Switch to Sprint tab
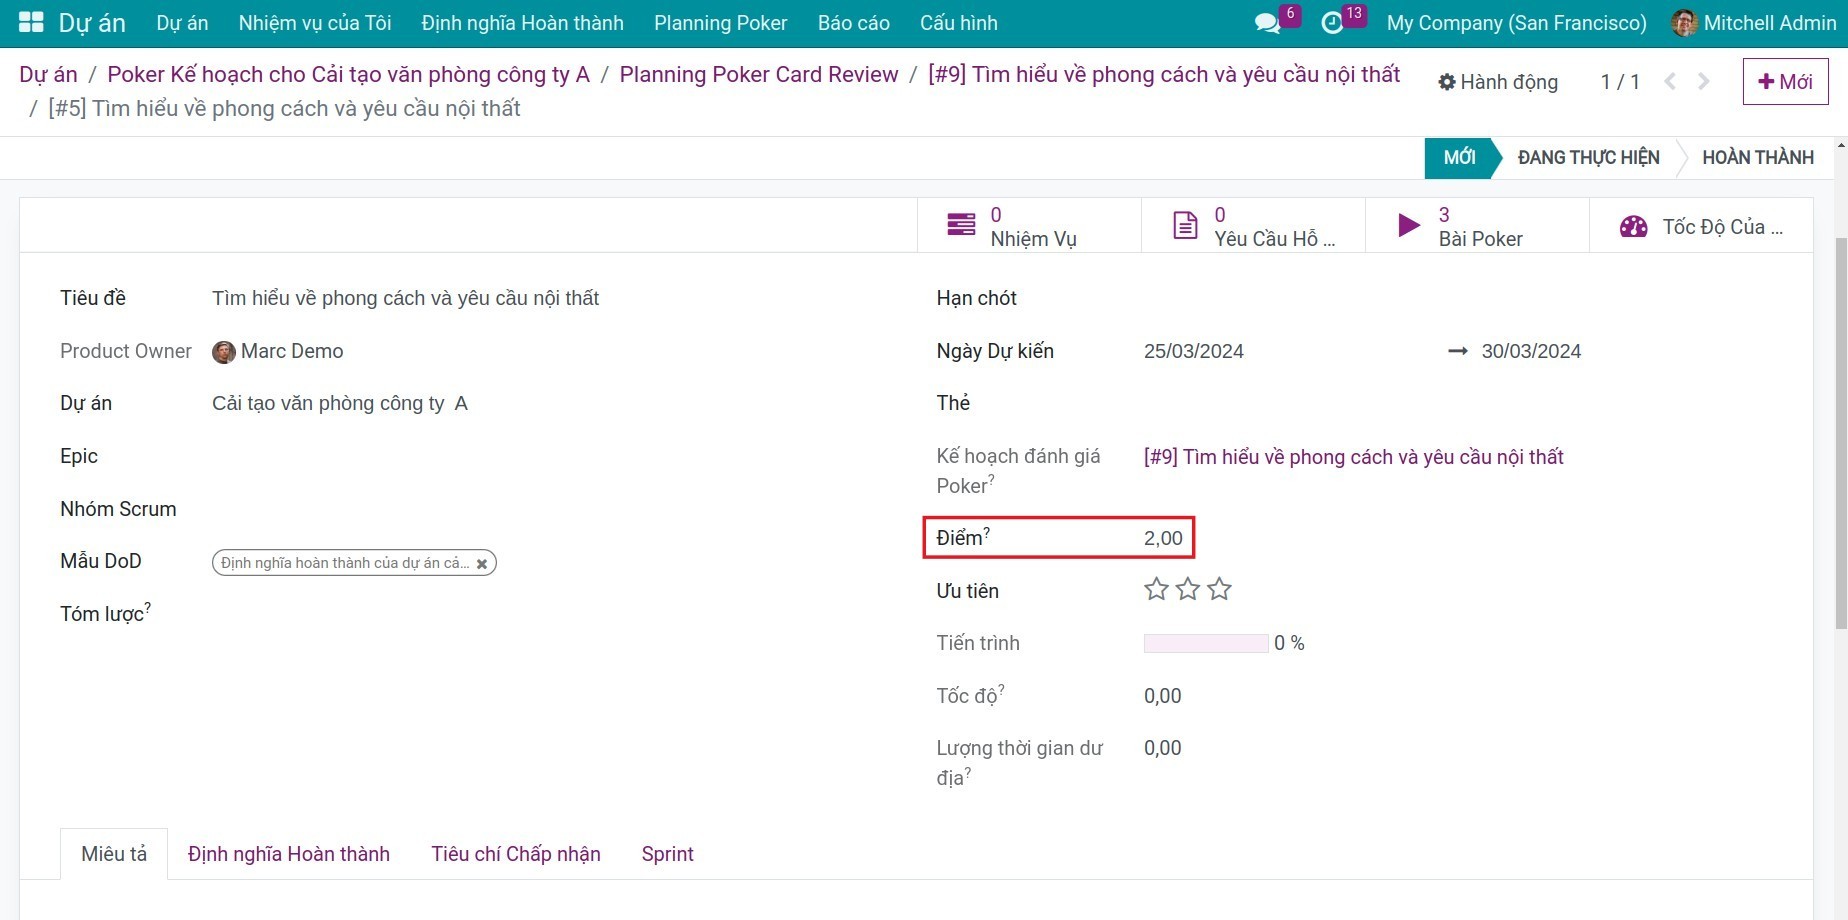The height and width of the screenshot is (920, 1848). point(667,854)
